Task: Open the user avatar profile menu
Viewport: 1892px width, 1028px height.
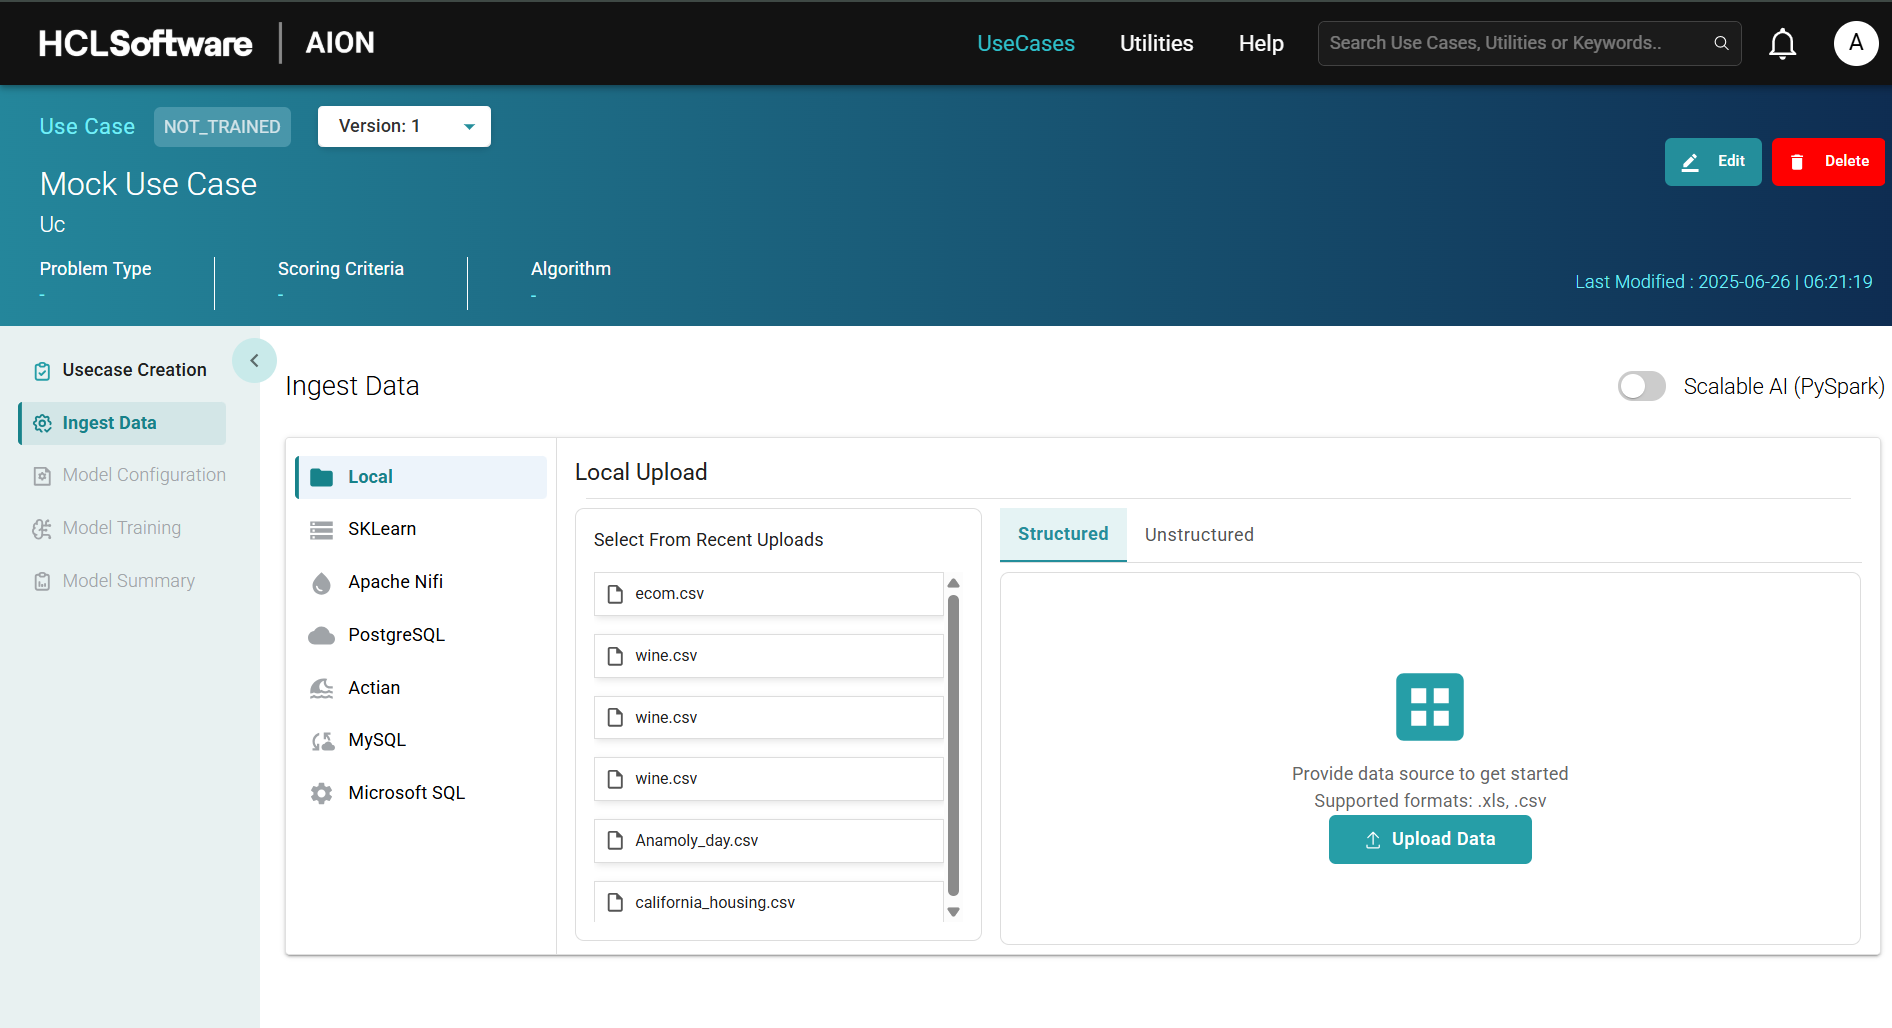Action: [1855, 43]
